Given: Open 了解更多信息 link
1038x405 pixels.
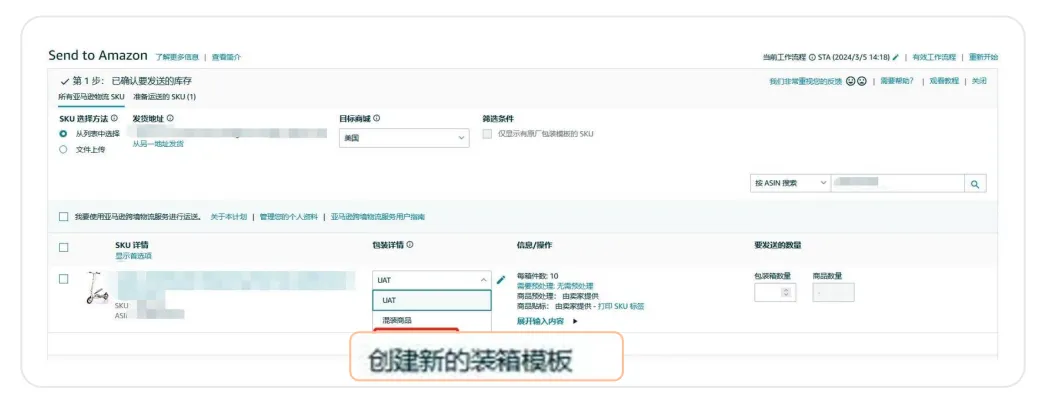Looking at the screenshot, I should coord(177,58).
